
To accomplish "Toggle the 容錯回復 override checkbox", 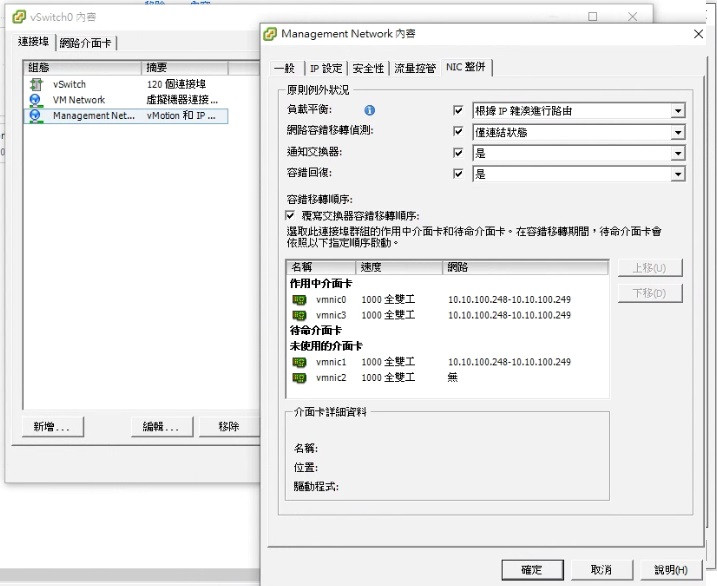I will click(458, 174).
